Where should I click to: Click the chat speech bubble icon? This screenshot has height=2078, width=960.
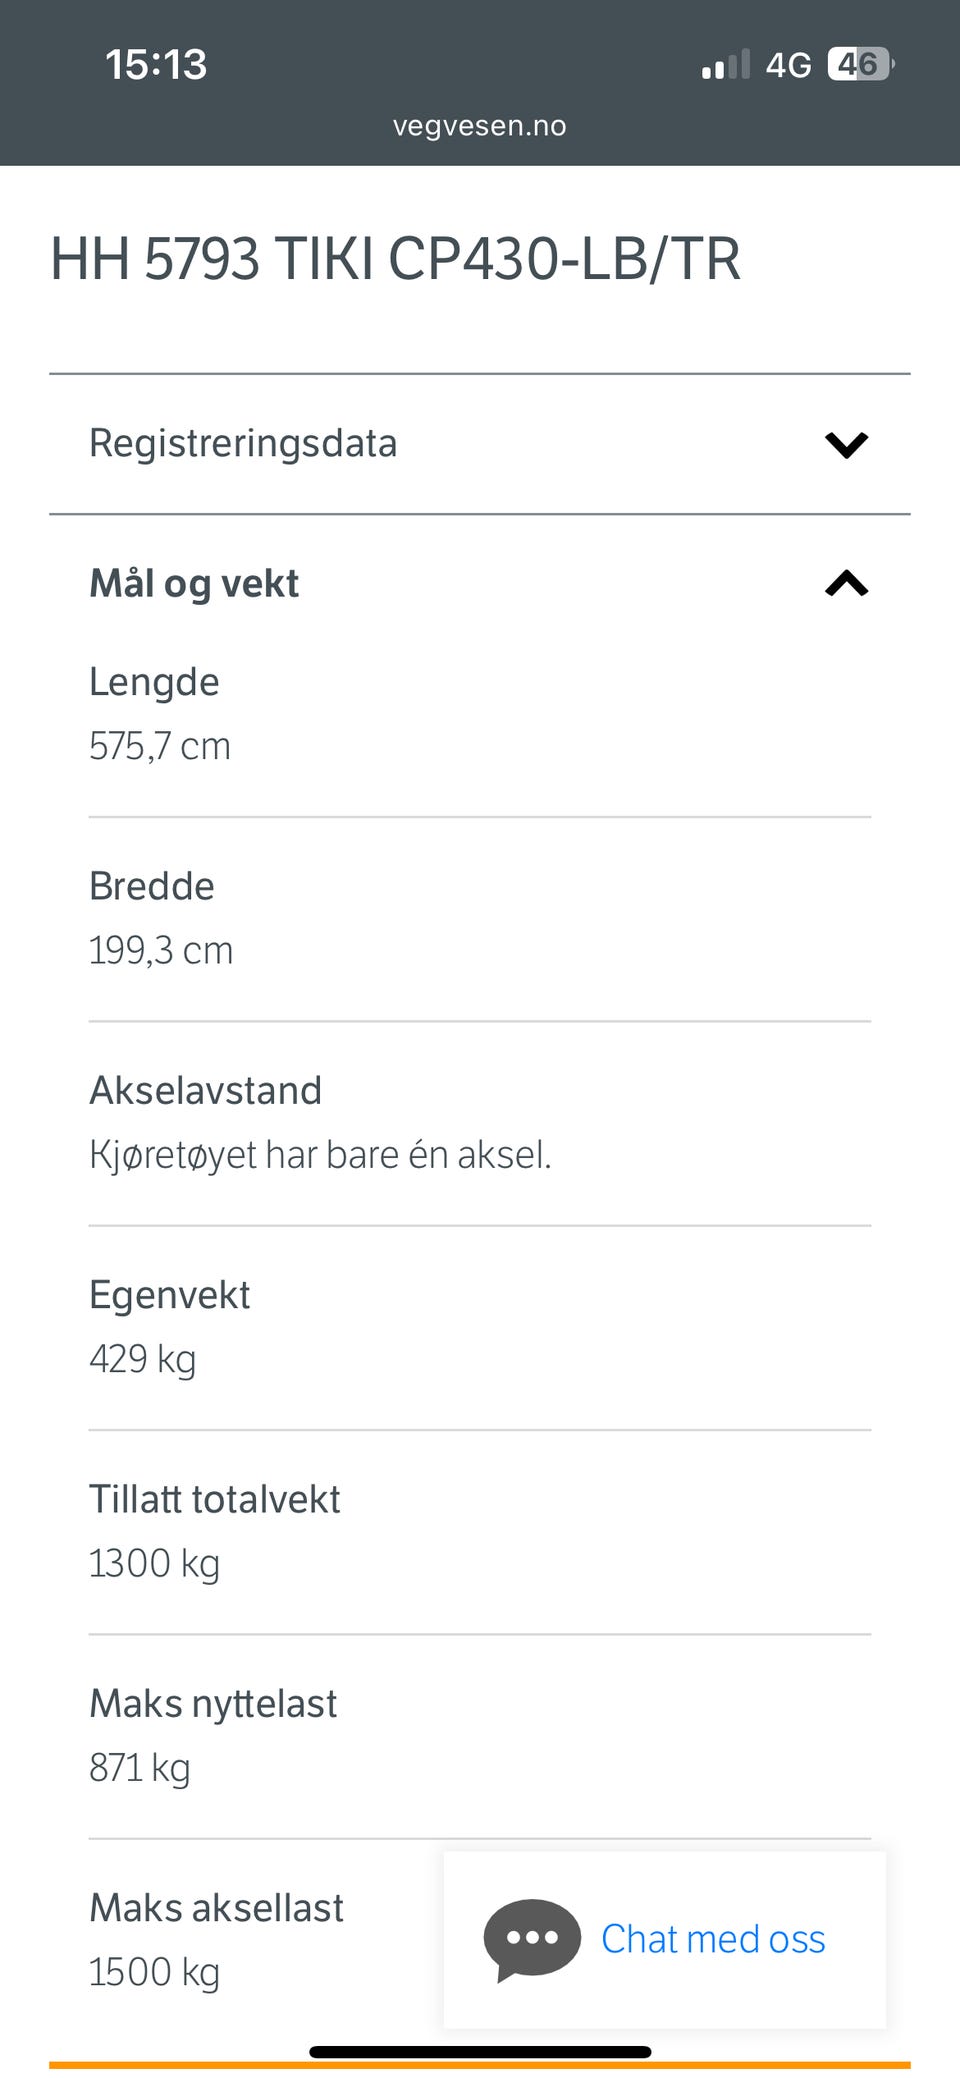click(x=532, y=1940)
